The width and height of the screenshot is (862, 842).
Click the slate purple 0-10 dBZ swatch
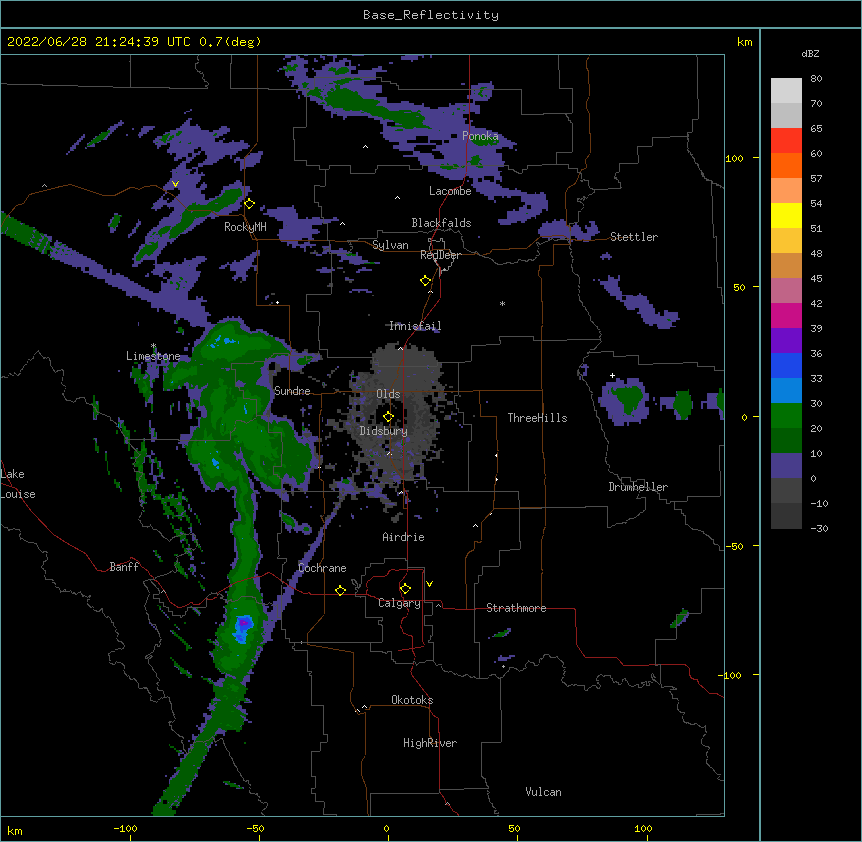pyautogui.click(x=786, y=466)
